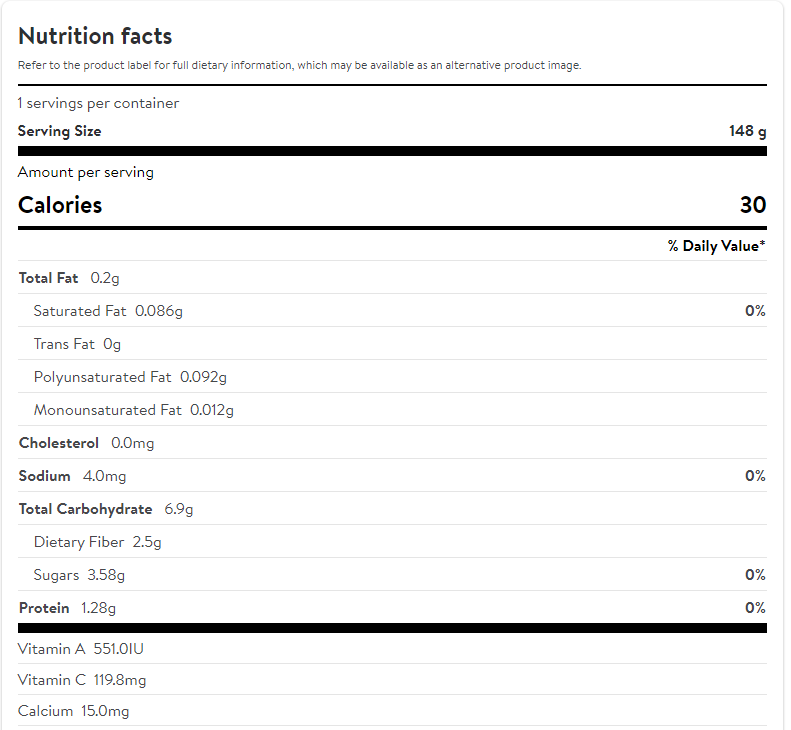Click the Vitamin C entry
This screenshot has height=730, width=791.
[82, 680]
